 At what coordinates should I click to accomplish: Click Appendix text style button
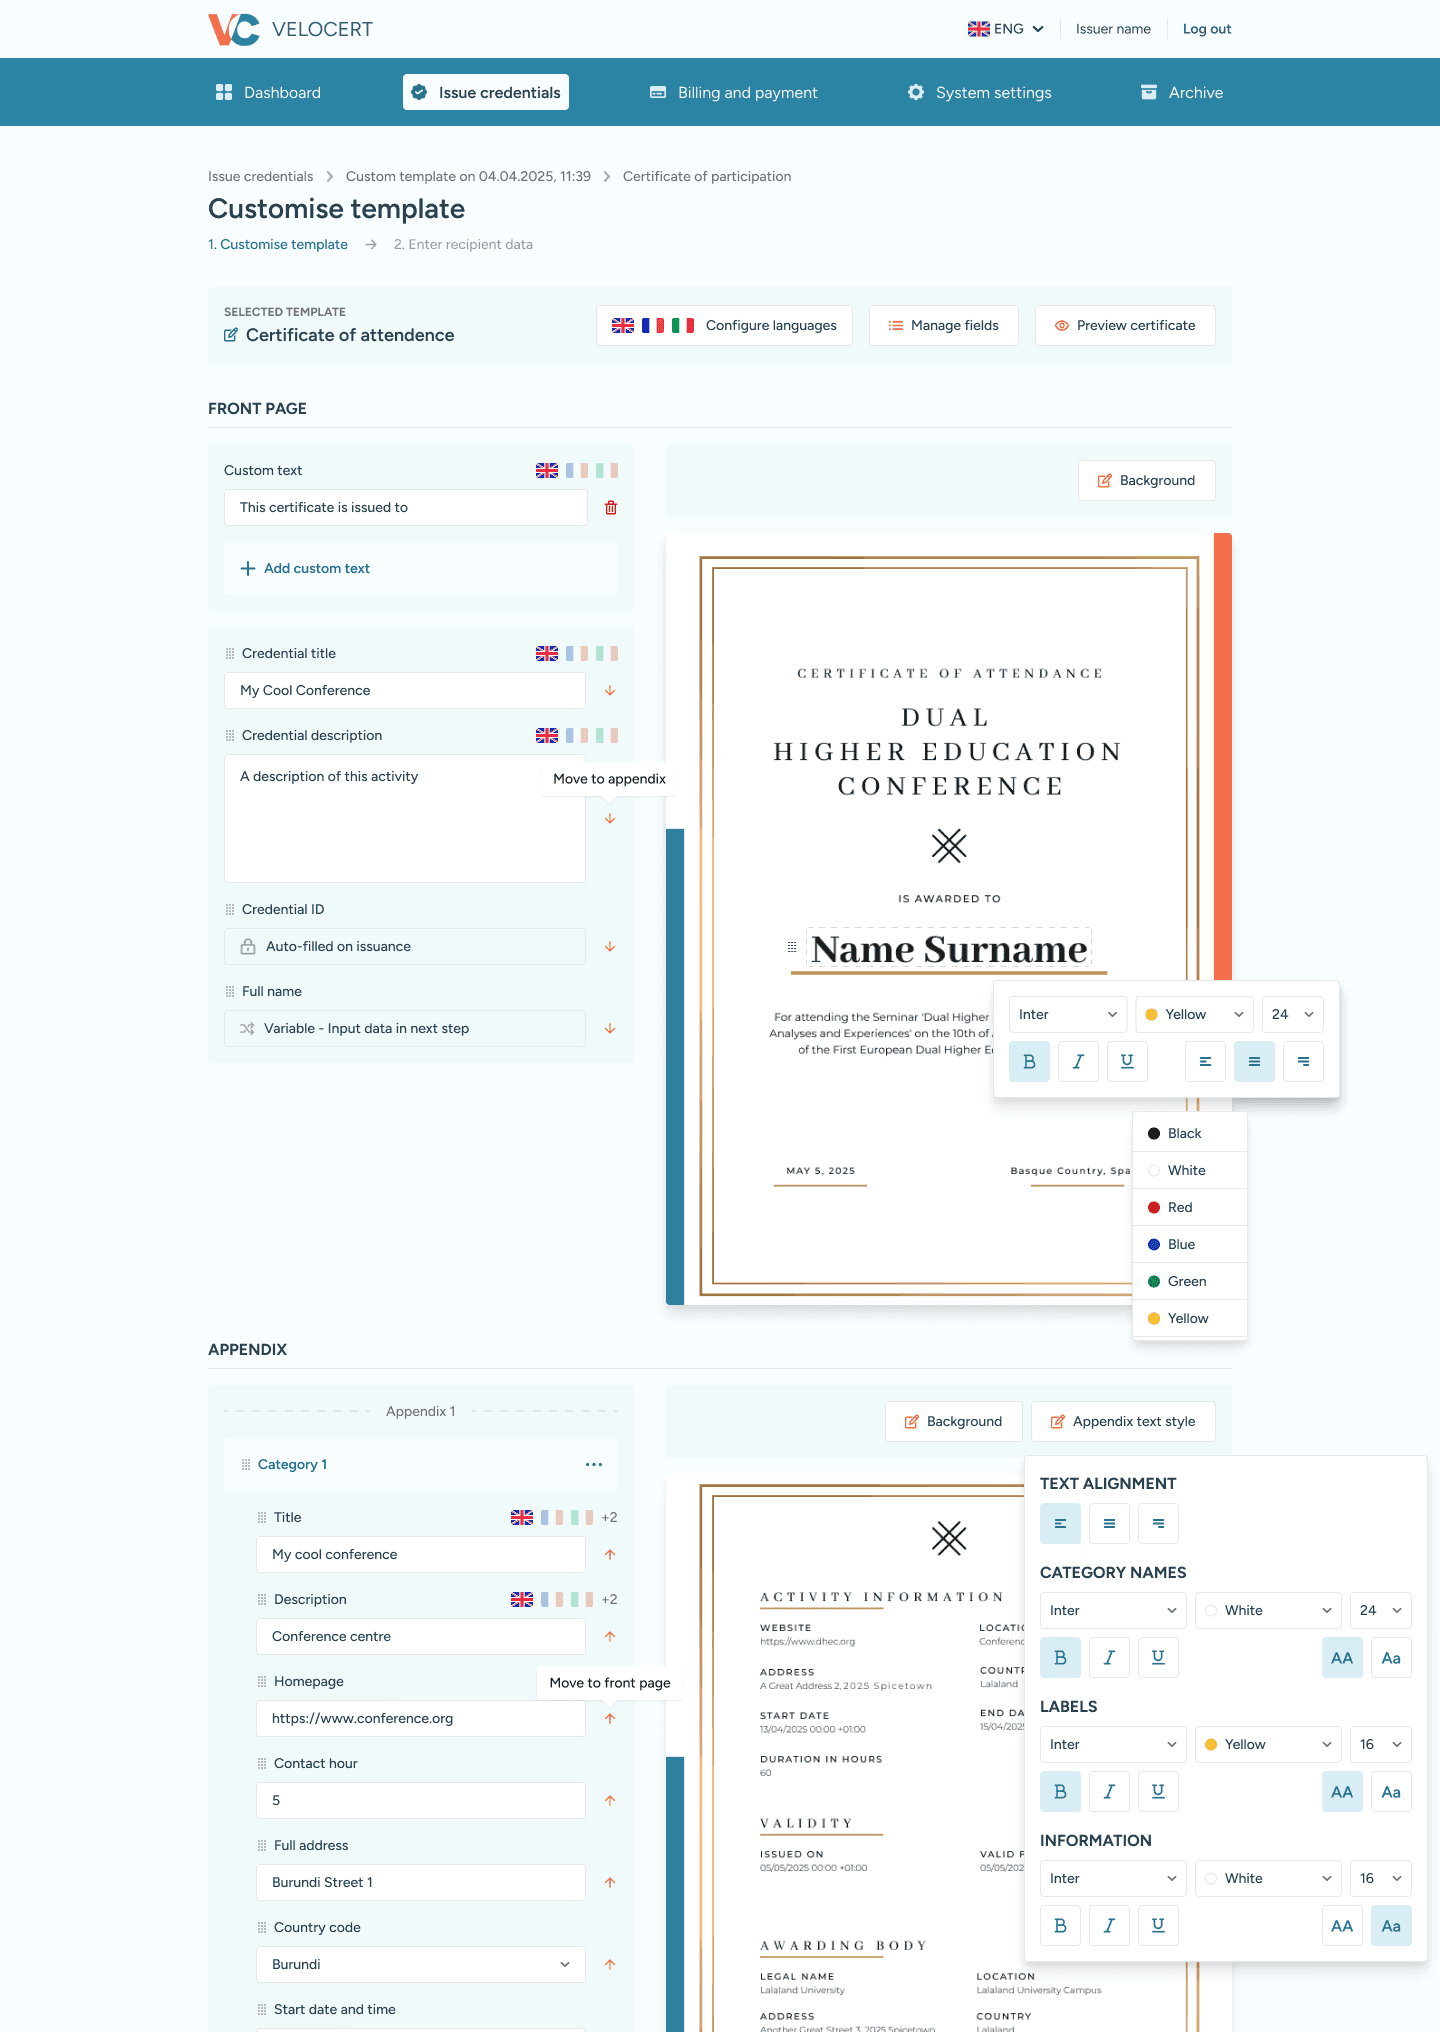(x=1123, y=1421)
